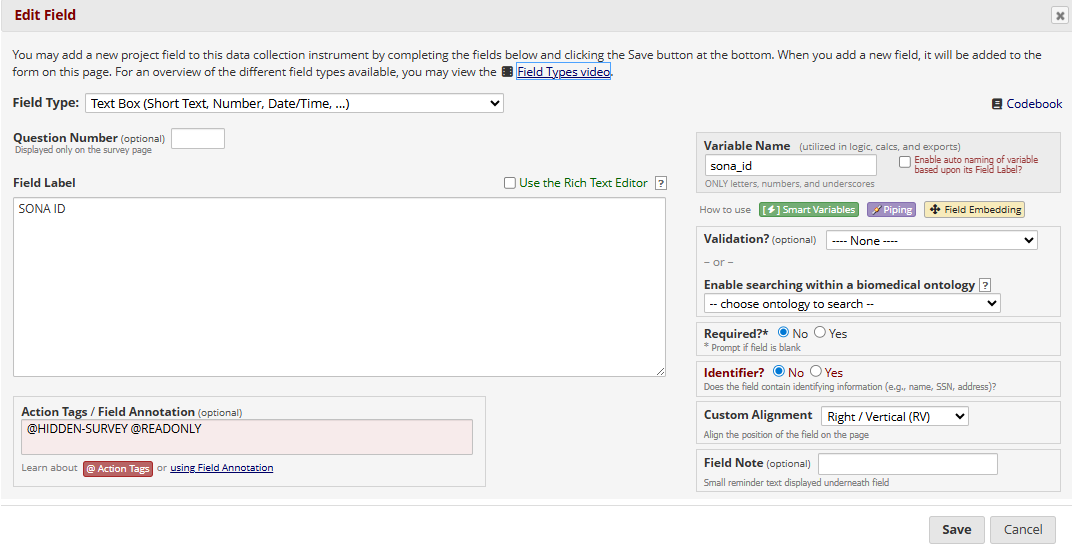Expand the Validation dropdown
This screenshot has height=556, width=1072.
[x=931, y=240]
